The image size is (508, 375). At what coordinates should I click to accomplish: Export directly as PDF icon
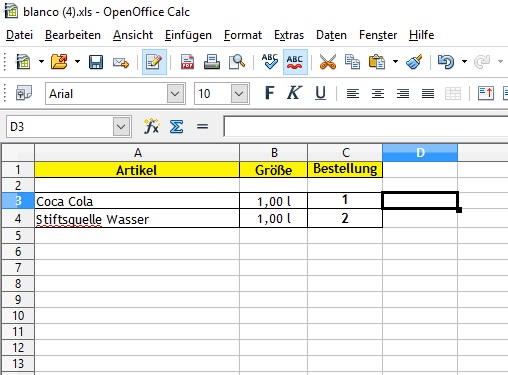tap(187, 62)
